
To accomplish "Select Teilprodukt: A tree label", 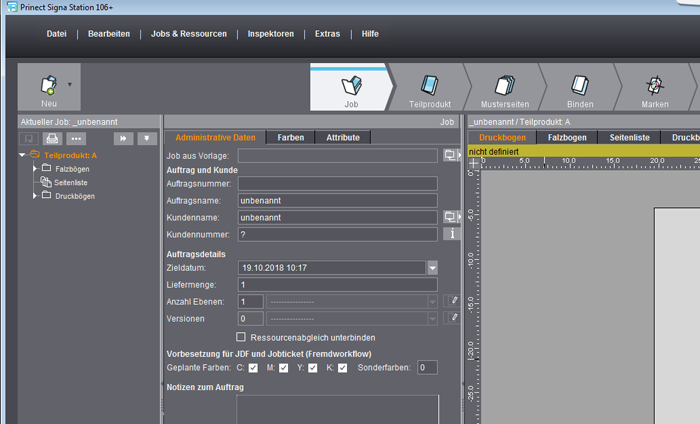I will [70, 155].
